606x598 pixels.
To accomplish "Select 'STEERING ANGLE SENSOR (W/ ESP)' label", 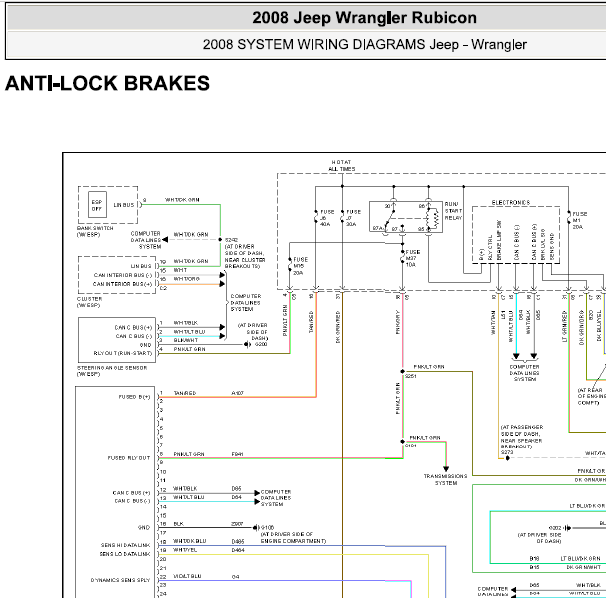I will (112, 371).
